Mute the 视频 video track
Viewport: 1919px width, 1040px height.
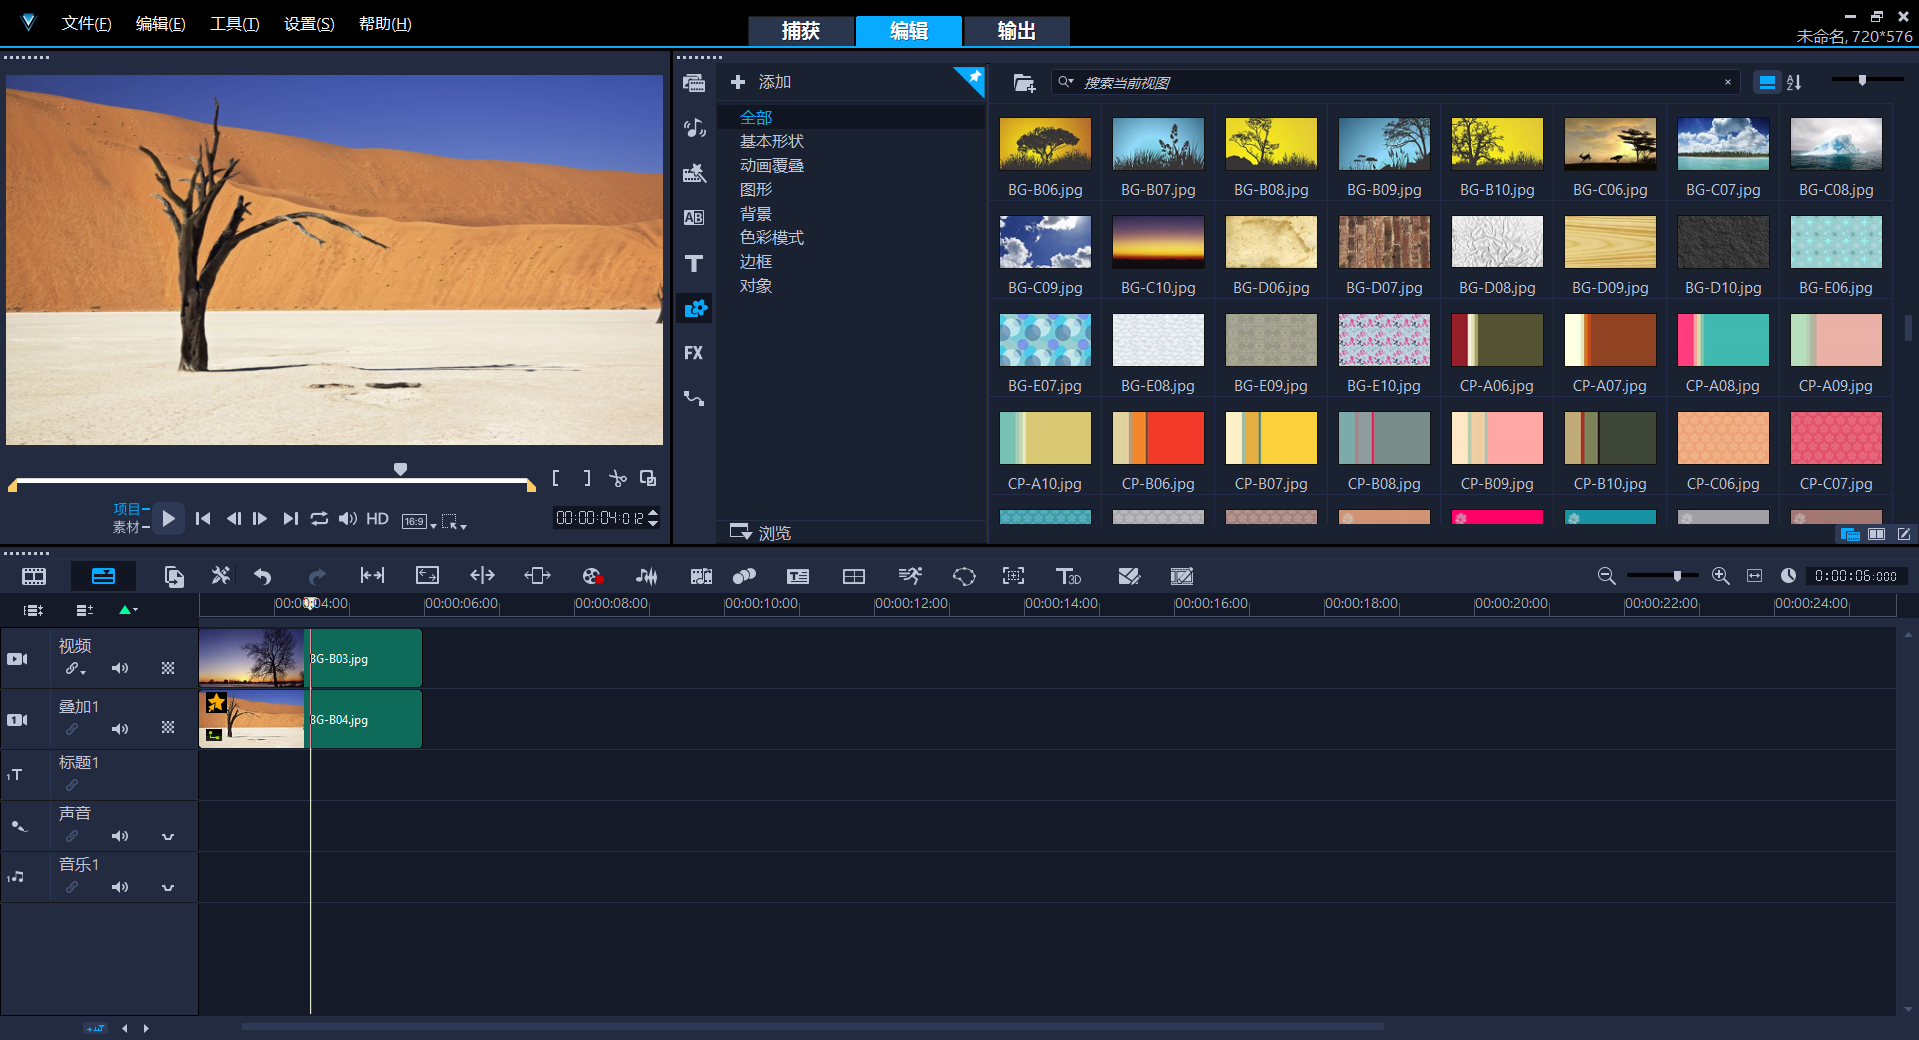tap(120, 668)
